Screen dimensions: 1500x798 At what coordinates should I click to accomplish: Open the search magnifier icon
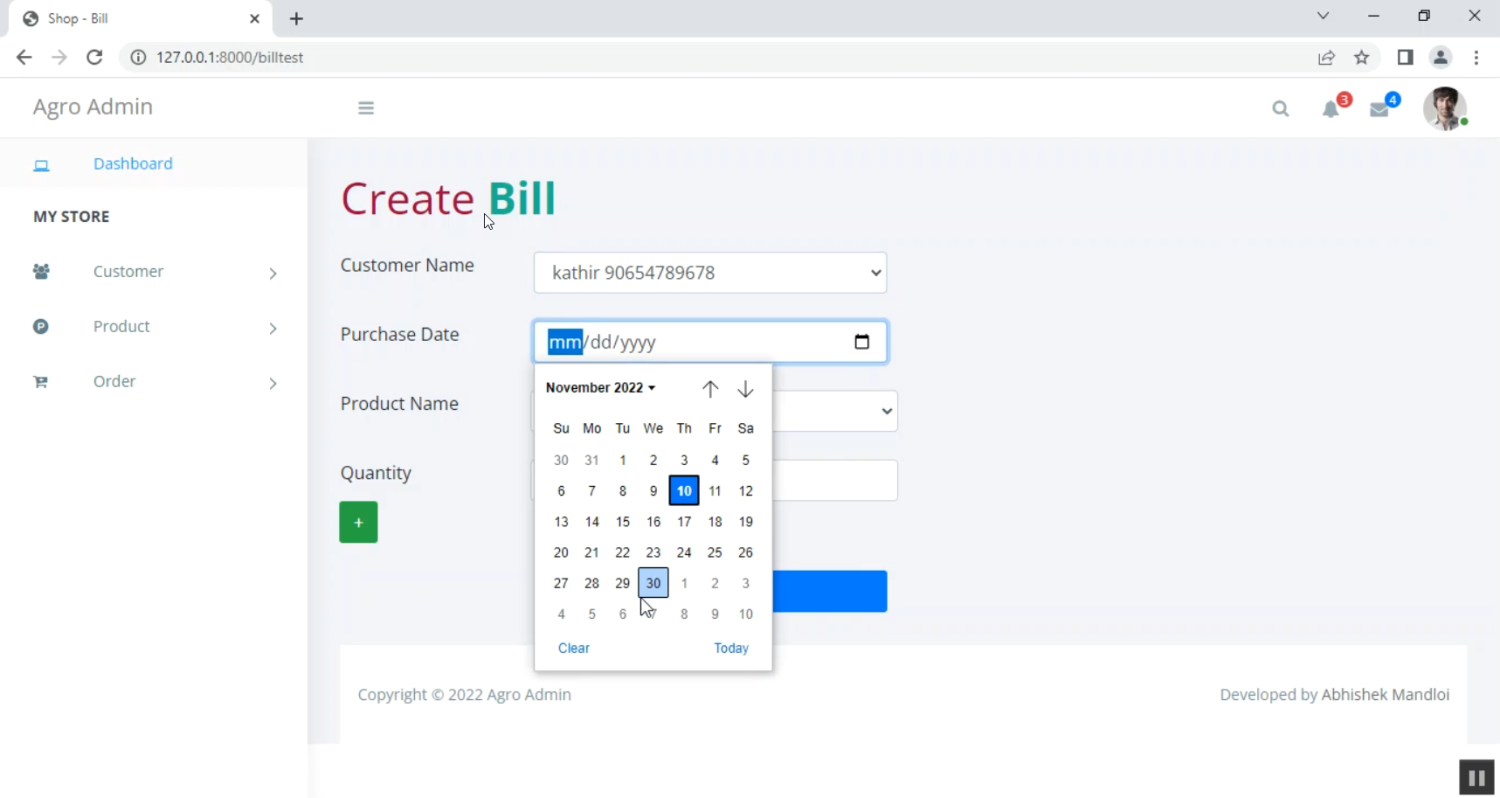[1280, 109]
